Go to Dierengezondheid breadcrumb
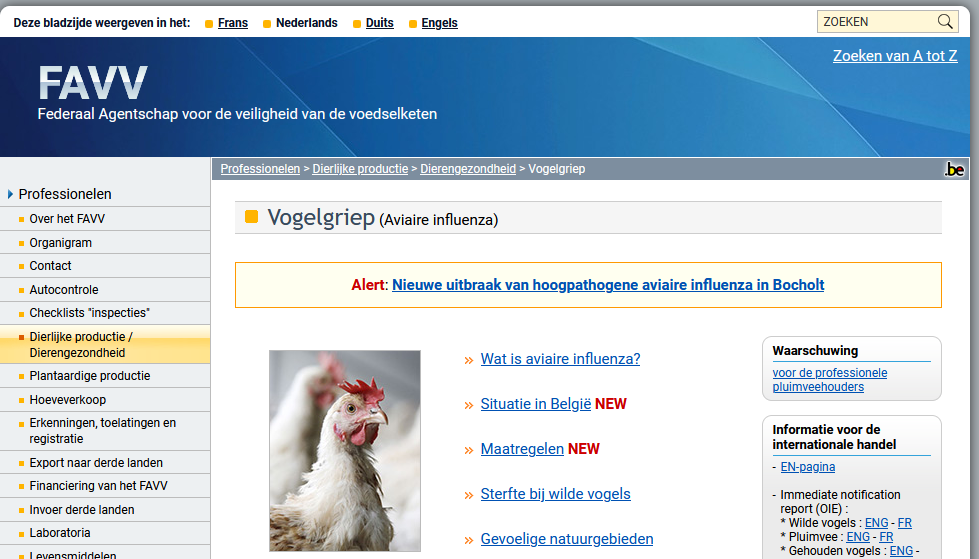Image resolution: width=979 pixels, height=559 pixels. click(x=468, y=169)
